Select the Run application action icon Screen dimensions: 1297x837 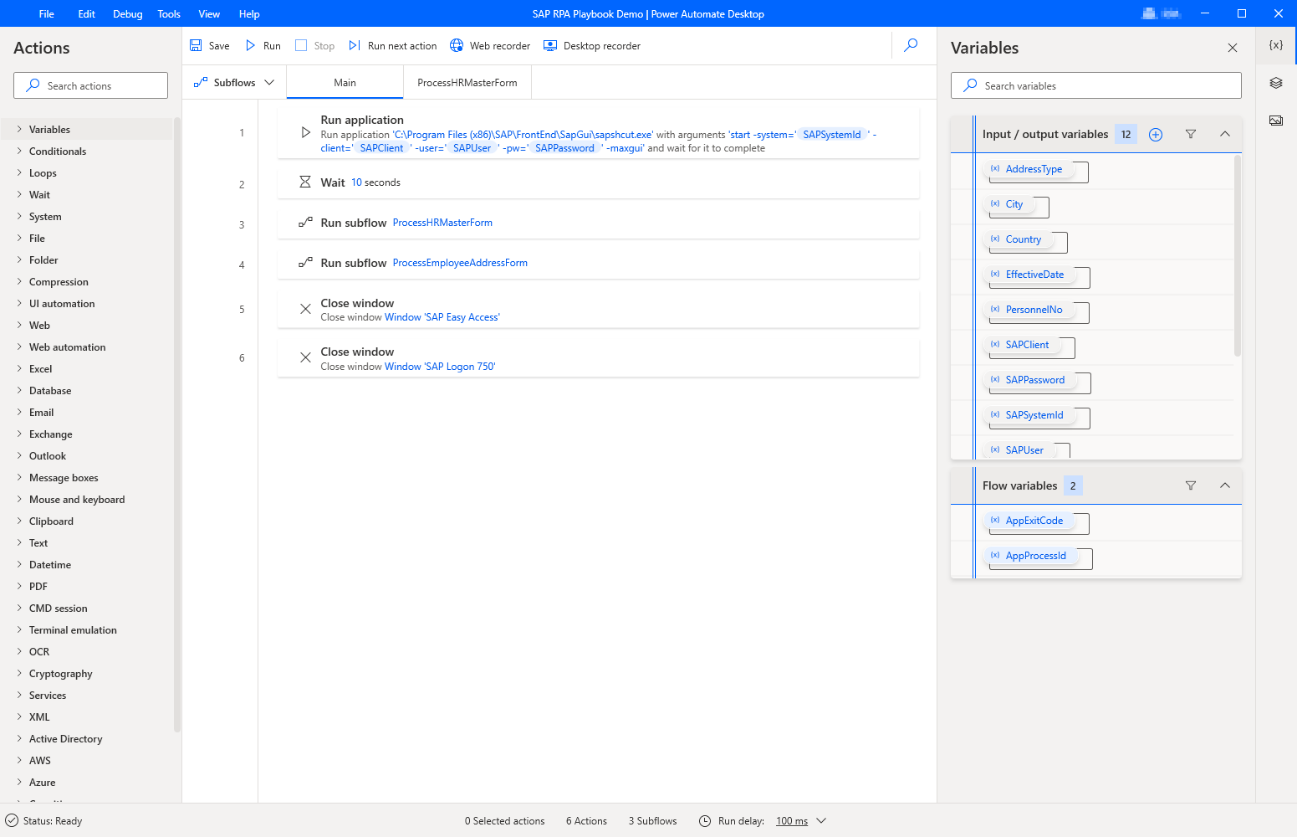point(306,133)
